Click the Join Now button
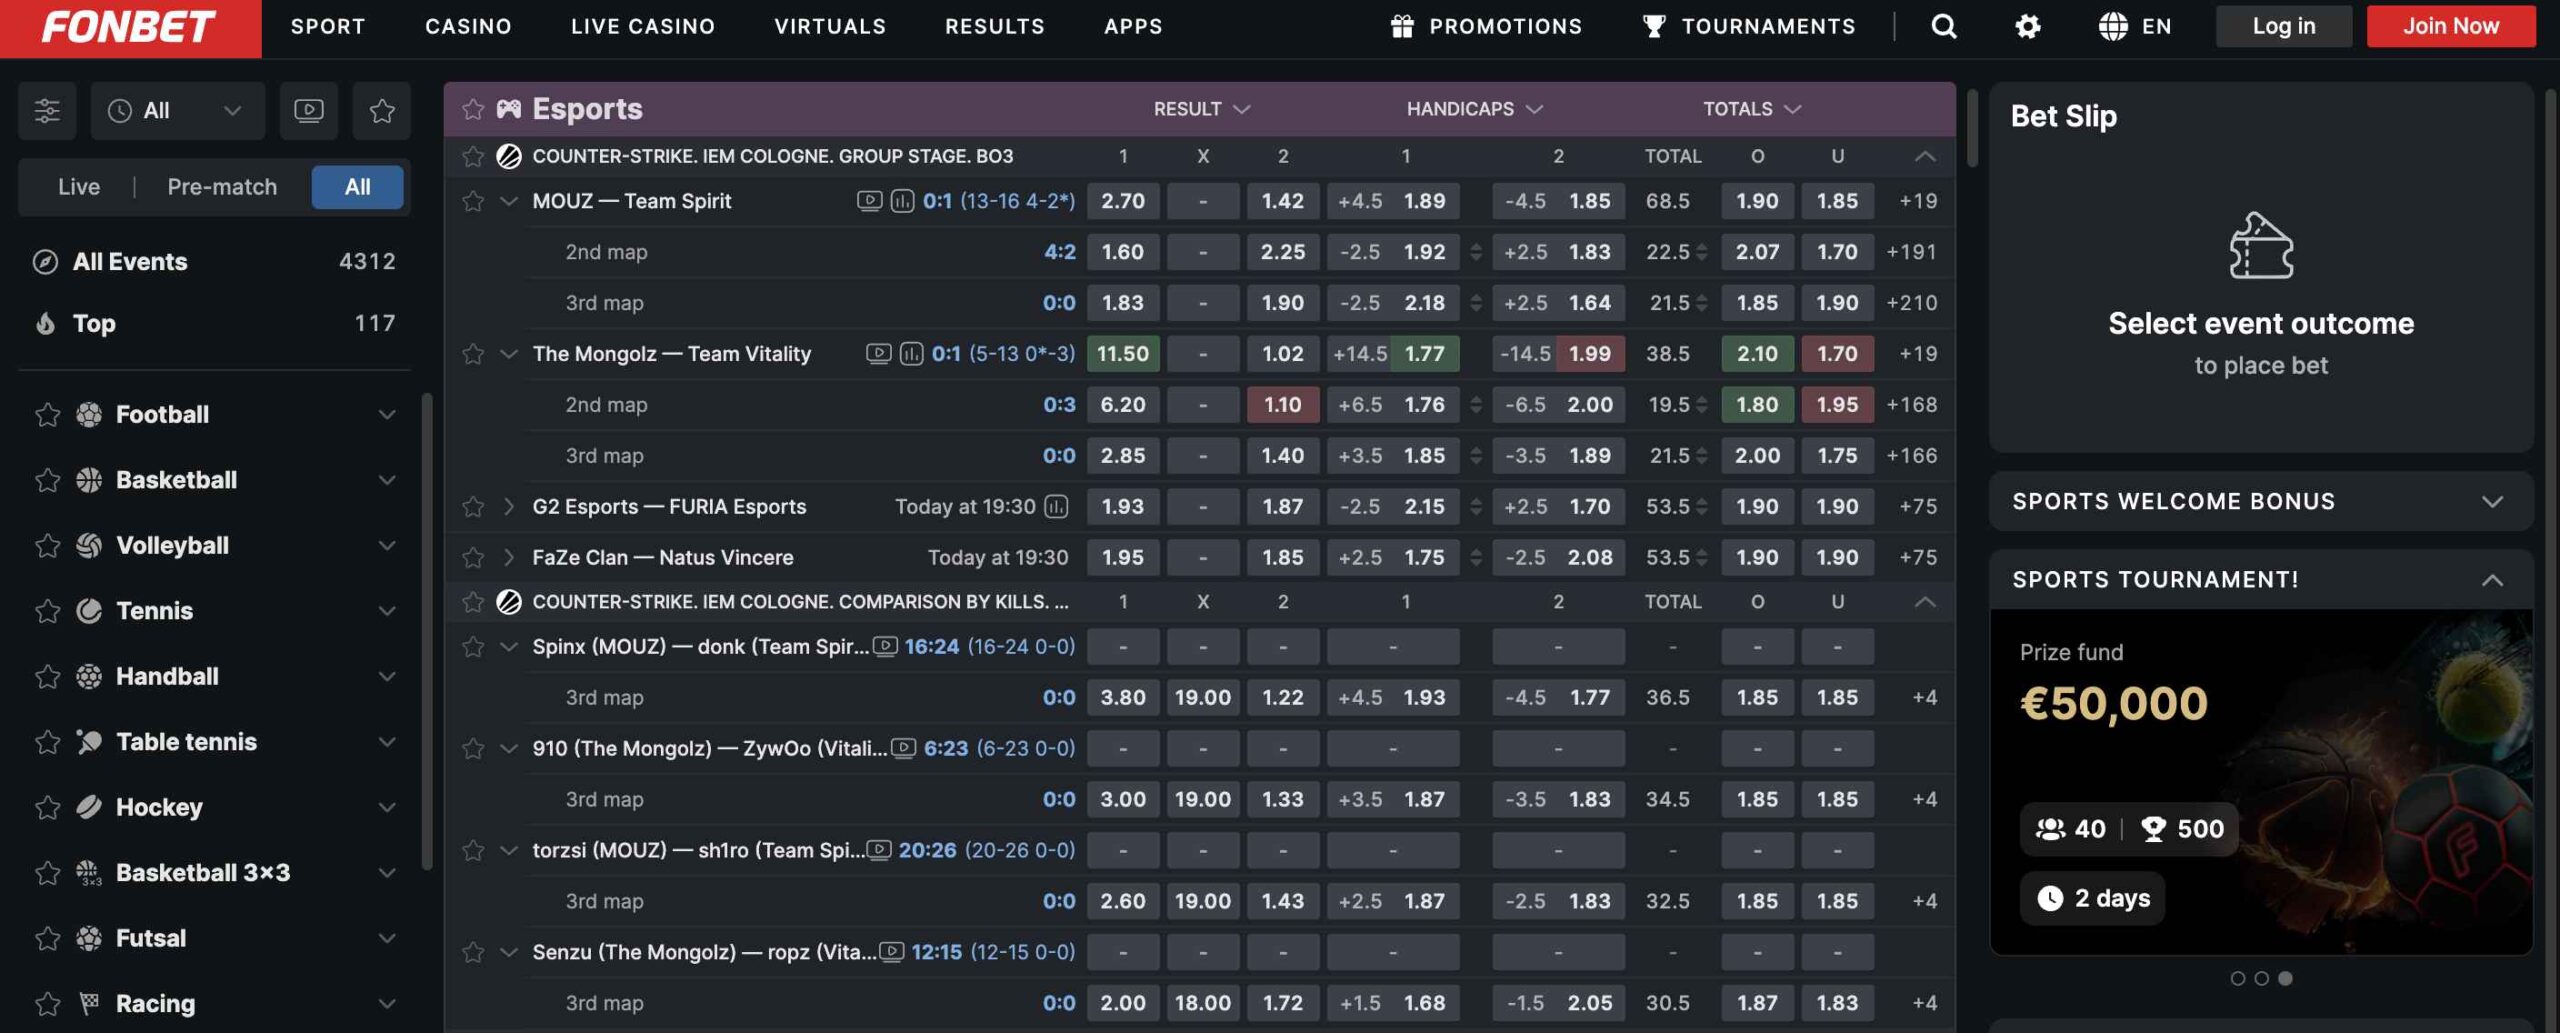The height and width of the screenshot is (1033, 2560). coord(2450,26)
